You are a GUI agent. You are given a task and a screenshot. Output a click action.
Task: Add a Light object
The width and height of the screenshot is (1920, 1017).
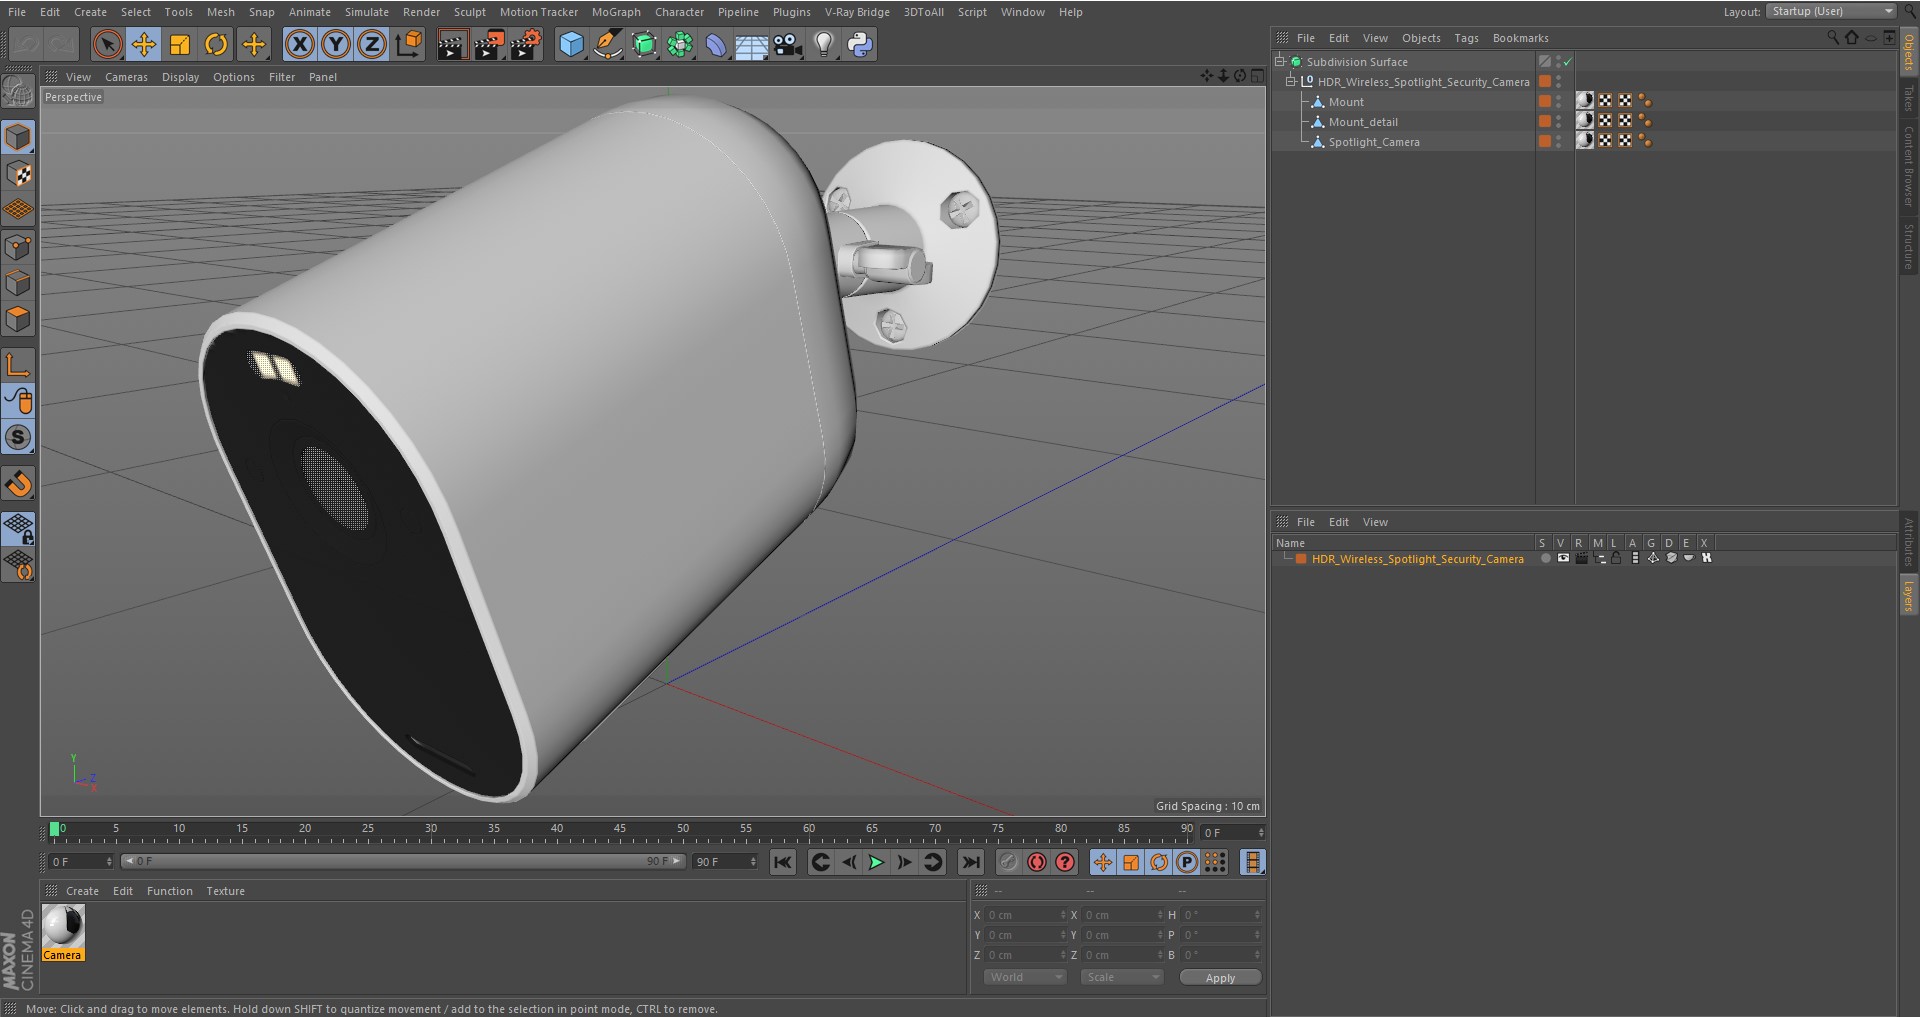point(824,44)
